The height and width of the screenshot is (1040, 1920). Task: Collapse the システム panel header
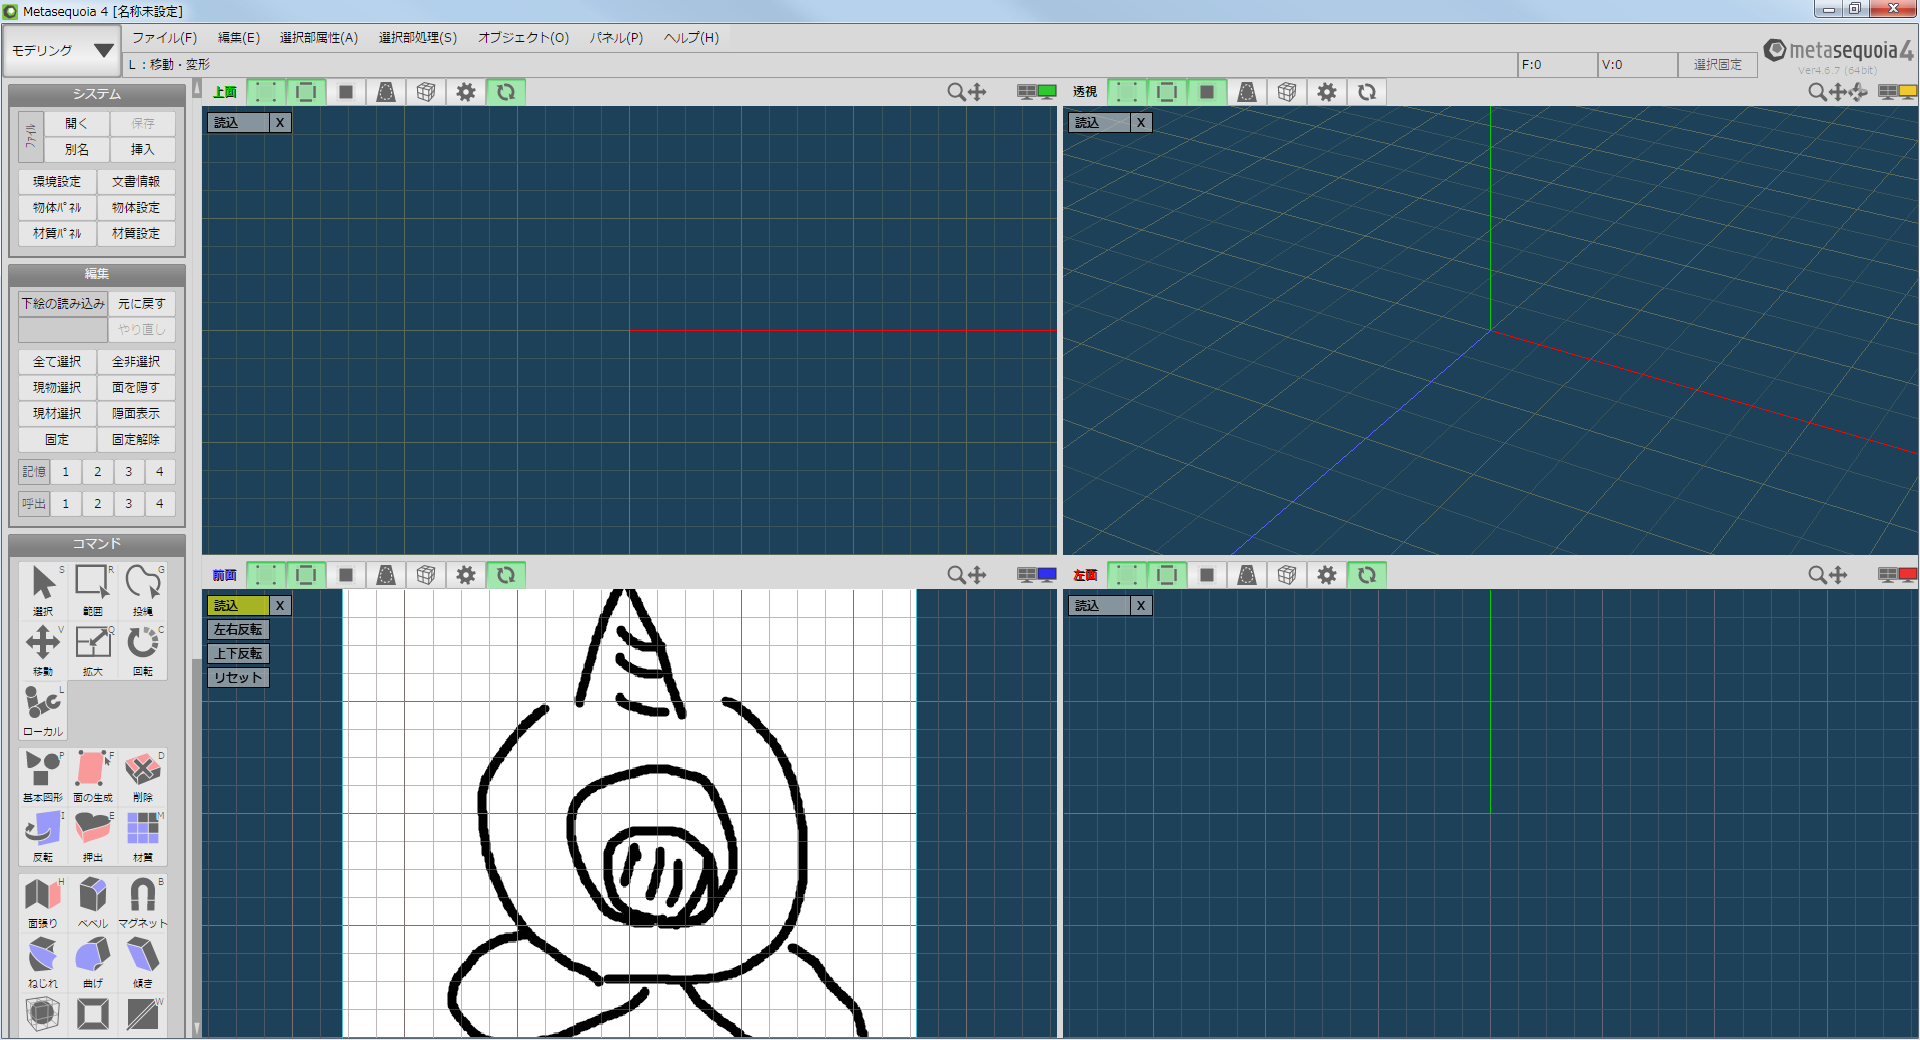[97, 94]
